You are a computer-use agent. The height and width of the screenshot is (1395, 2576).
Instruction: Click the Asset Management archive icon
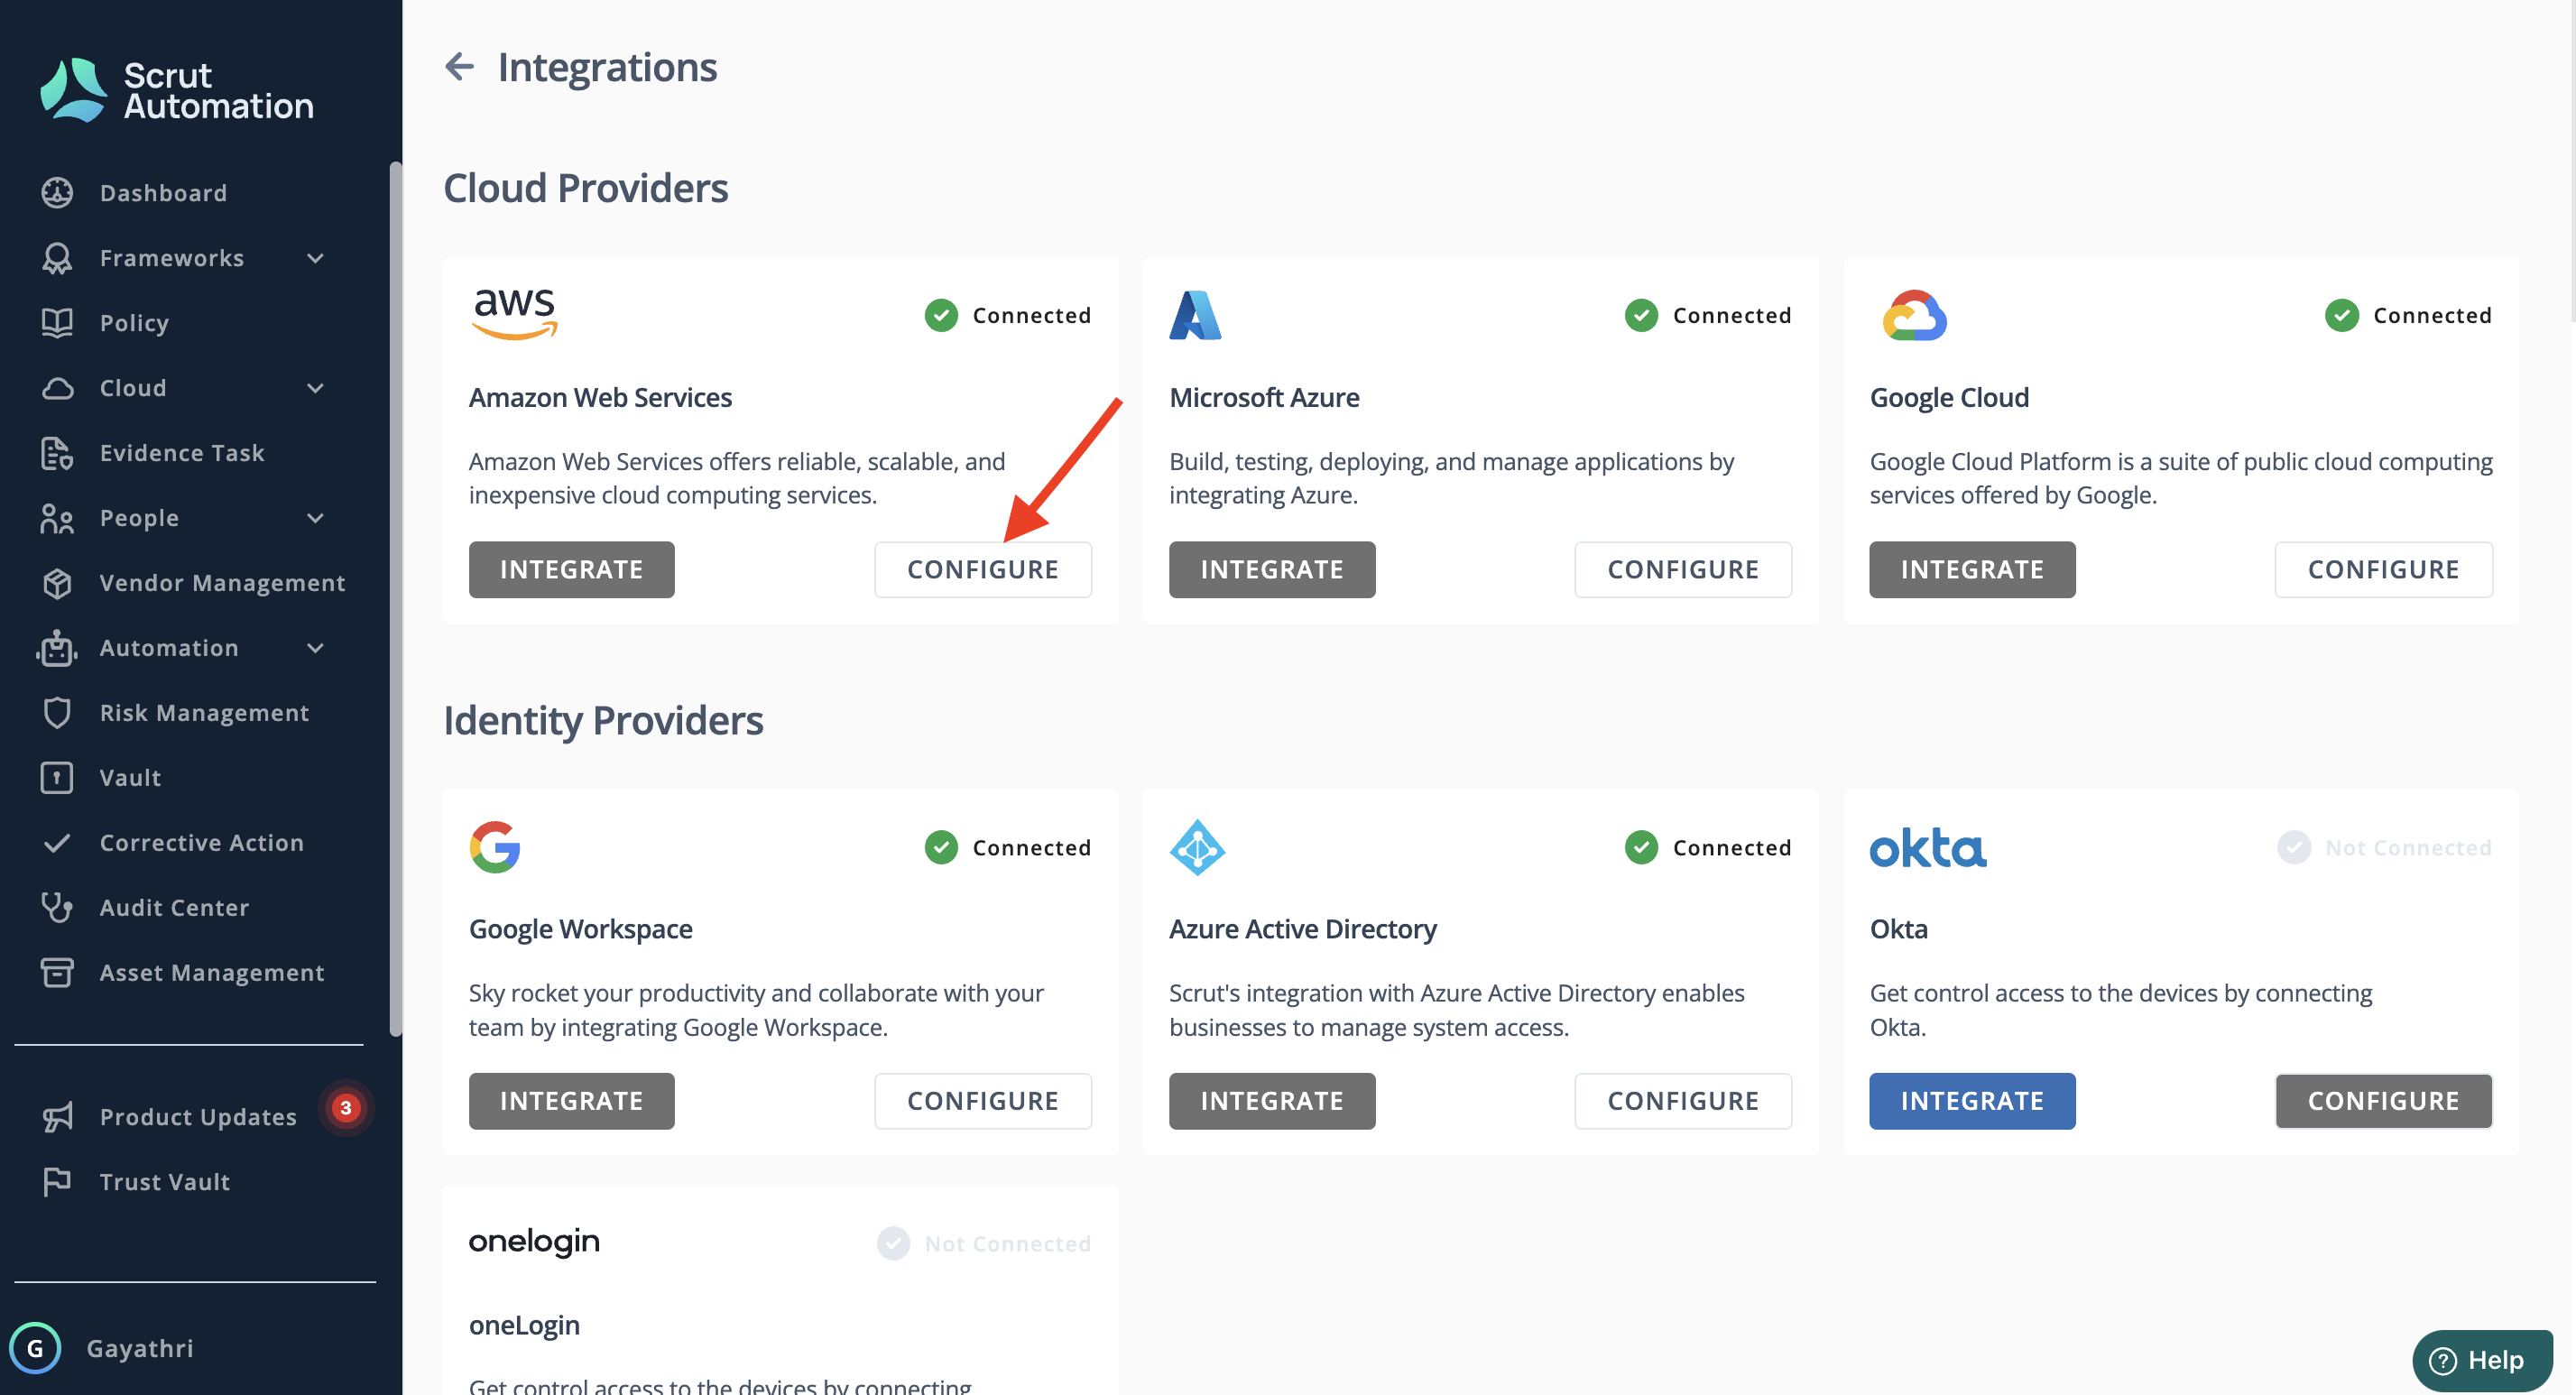[x=57, y=973]
